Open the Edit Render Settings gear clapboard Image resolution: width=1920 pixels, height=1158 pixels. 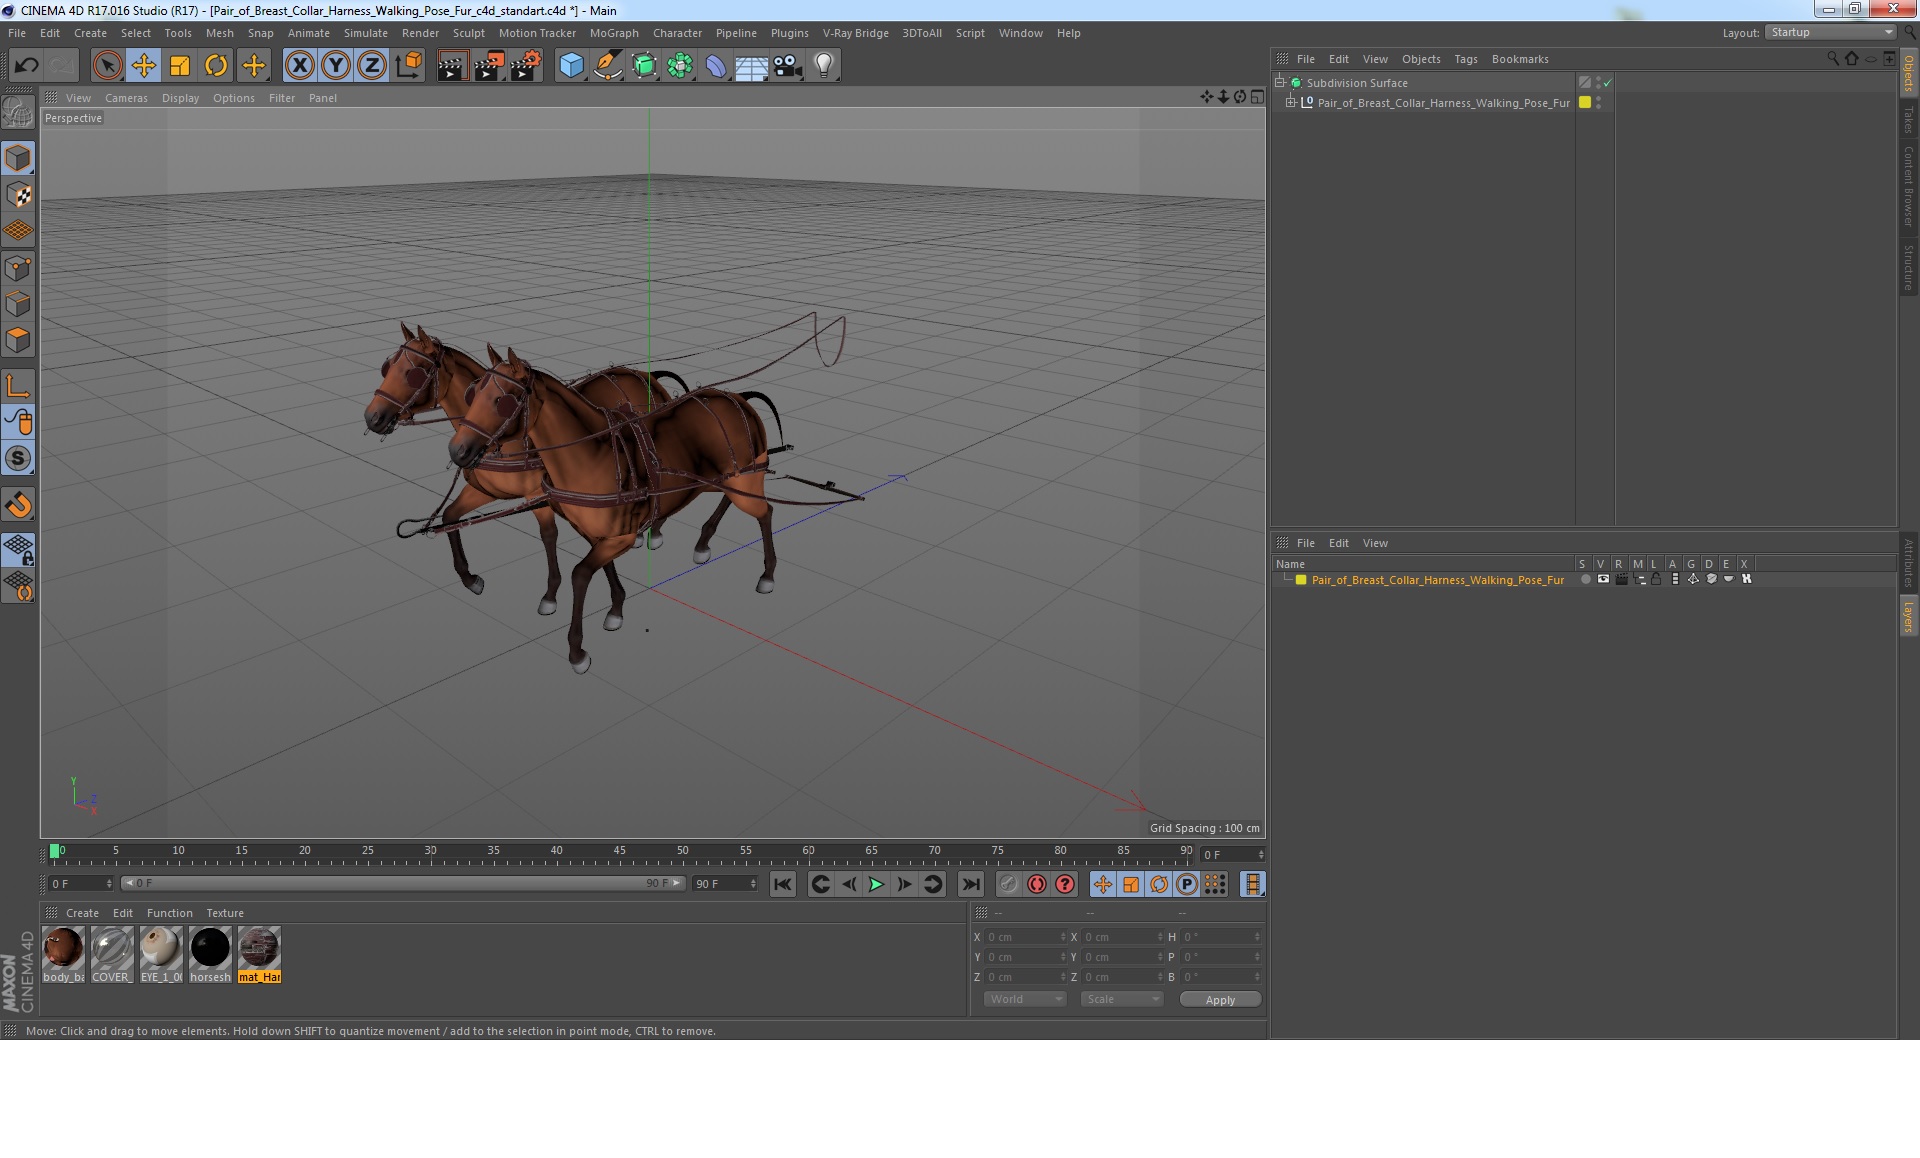point(526,66)
